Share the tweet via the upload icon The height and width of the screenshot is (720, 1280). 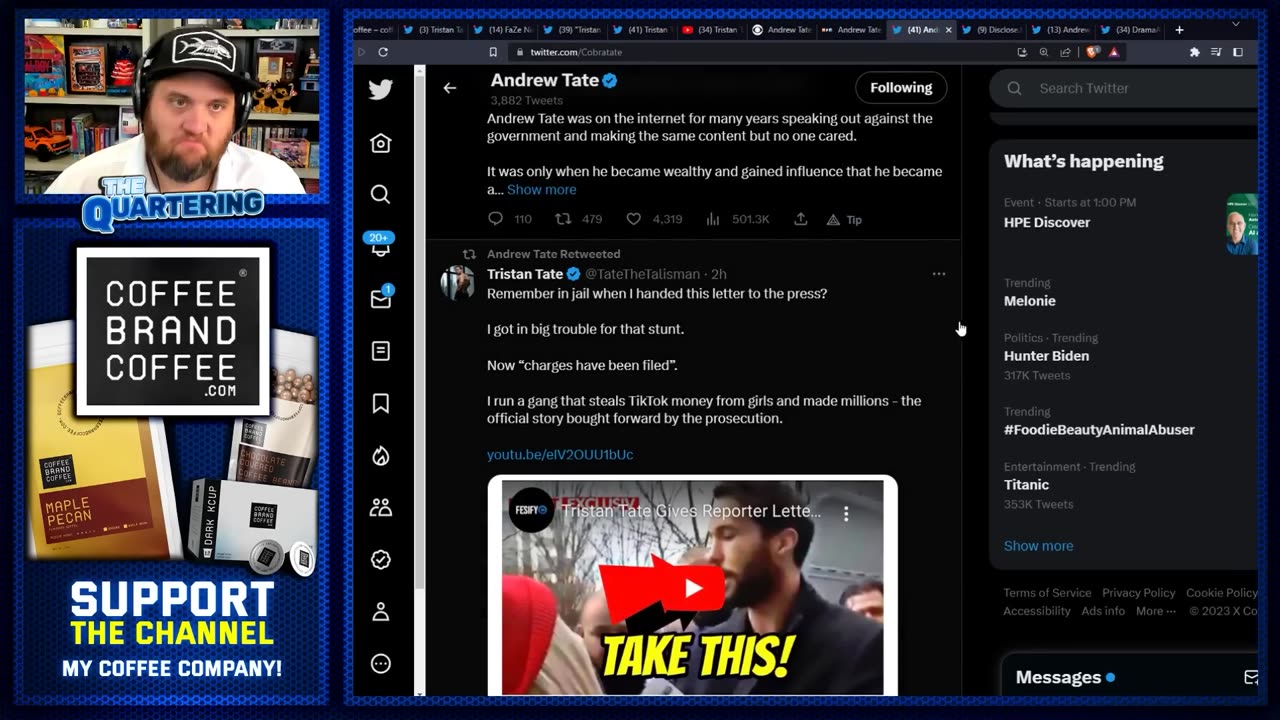click(800, 219)
